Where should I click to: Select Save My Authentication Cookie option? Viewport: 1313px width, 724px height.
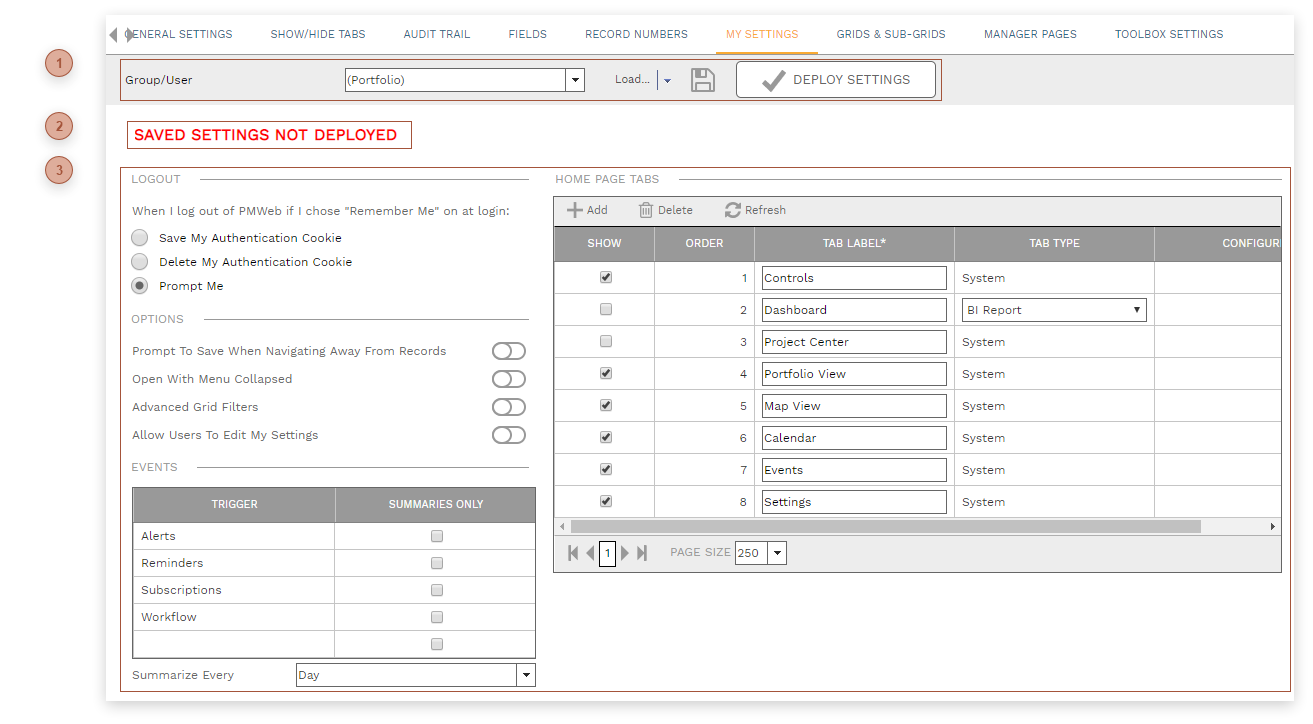pyautogui.click(x=140, y=238)
